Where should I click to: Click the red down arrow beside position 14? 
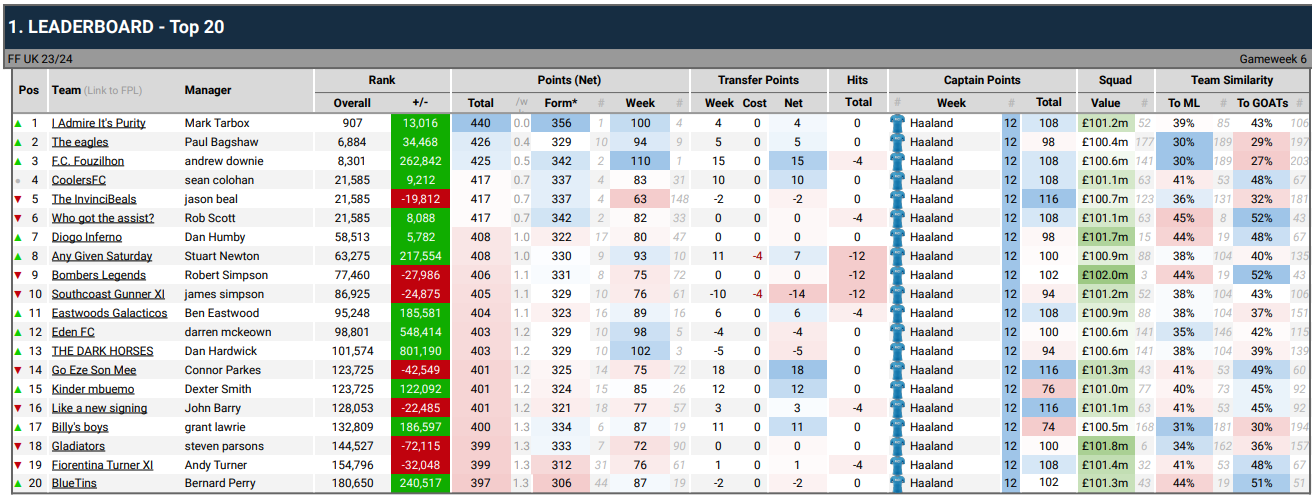pos(17,370)
